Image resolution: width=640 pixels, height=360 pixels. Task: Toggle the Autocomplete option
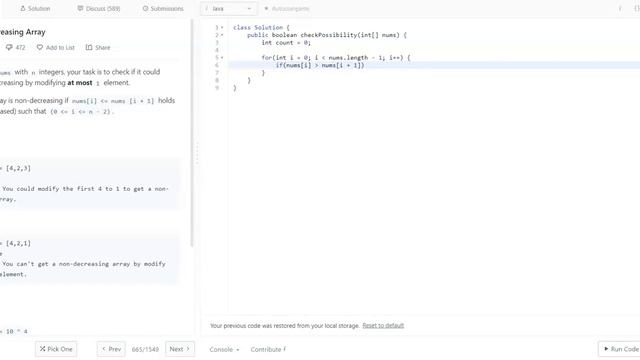pyautogui.click(x=287, y=9)
